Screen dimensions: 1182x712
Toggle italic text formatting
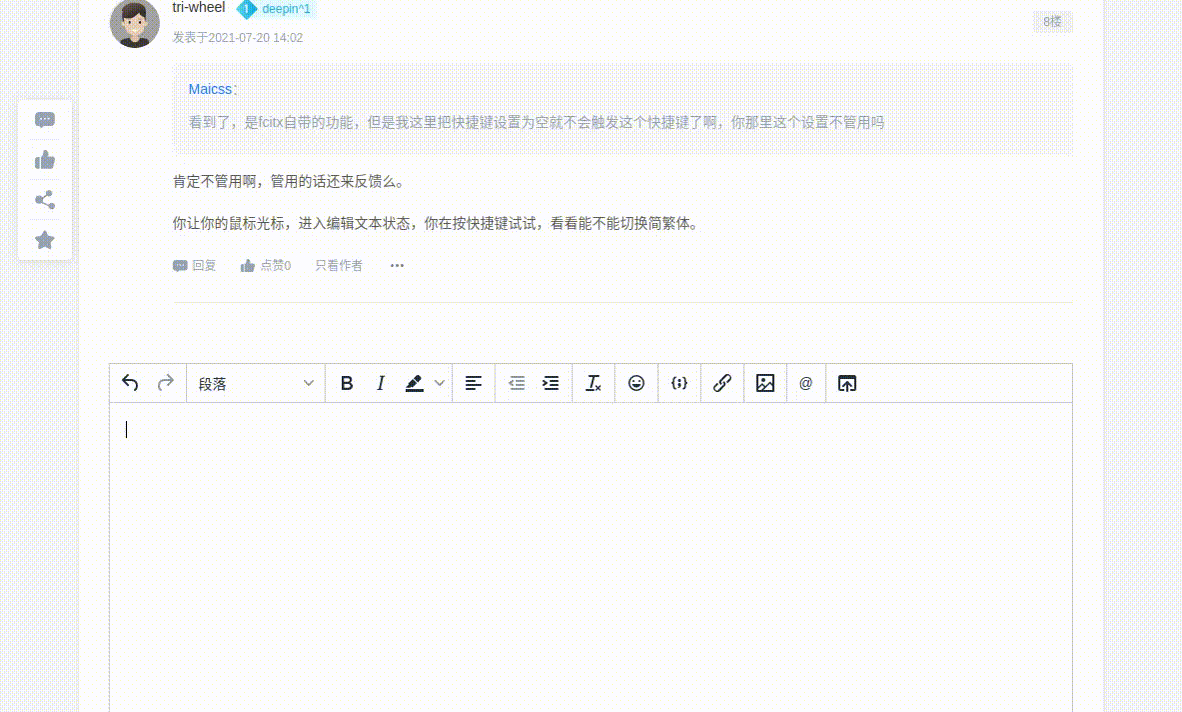pos(380,384)
